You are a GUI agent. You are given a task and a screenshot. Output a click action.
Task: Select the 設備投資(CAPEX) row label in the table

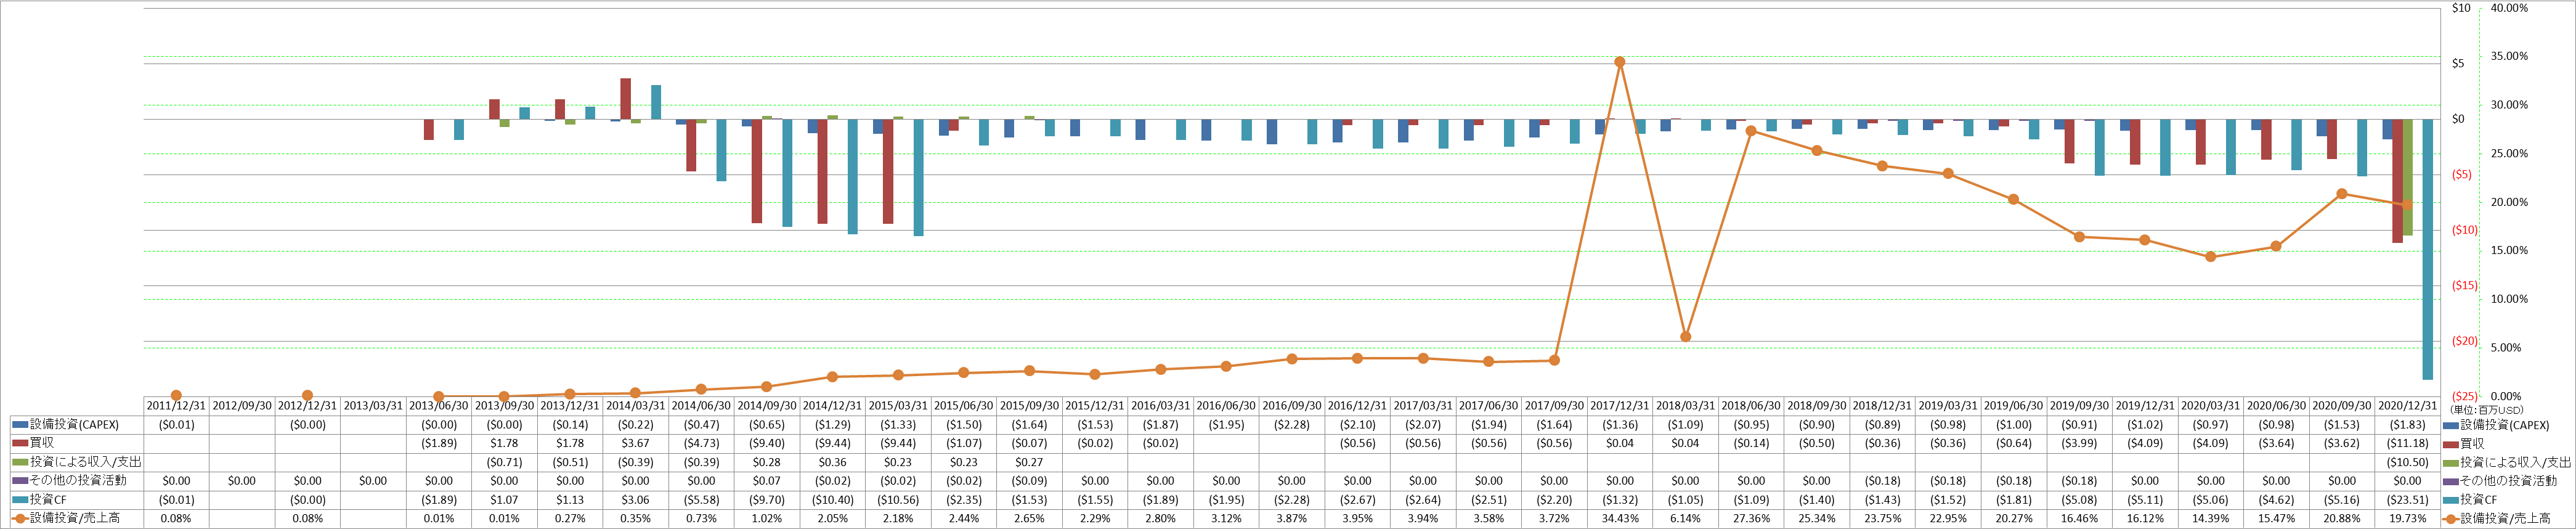(75, 425)
